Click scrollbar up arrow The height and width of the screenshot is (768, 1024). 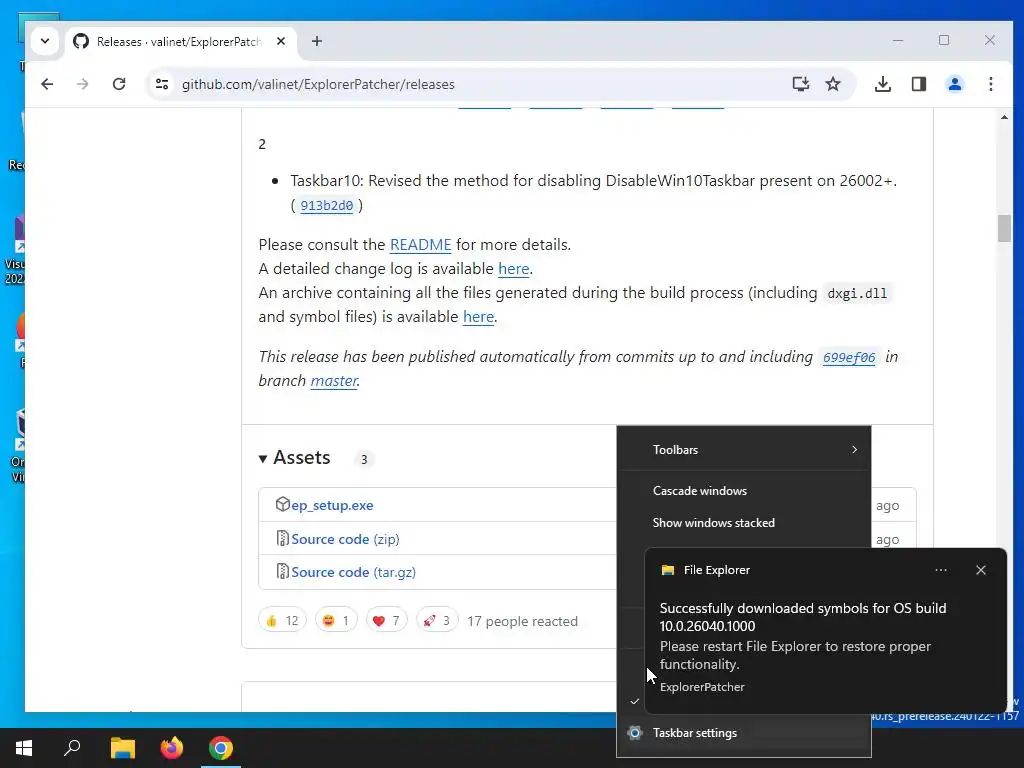[x=1004, y=118]
